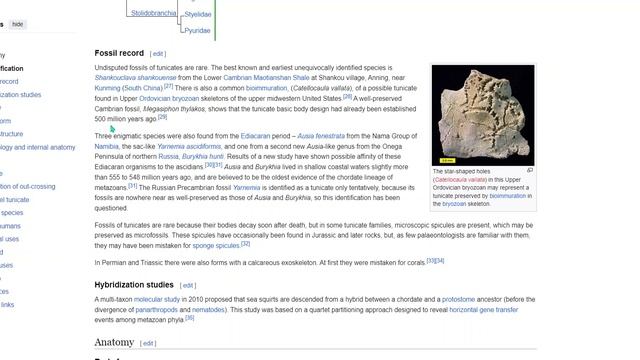Open the Stolidobranchia link in the cladogram

[x=153, y=13]
